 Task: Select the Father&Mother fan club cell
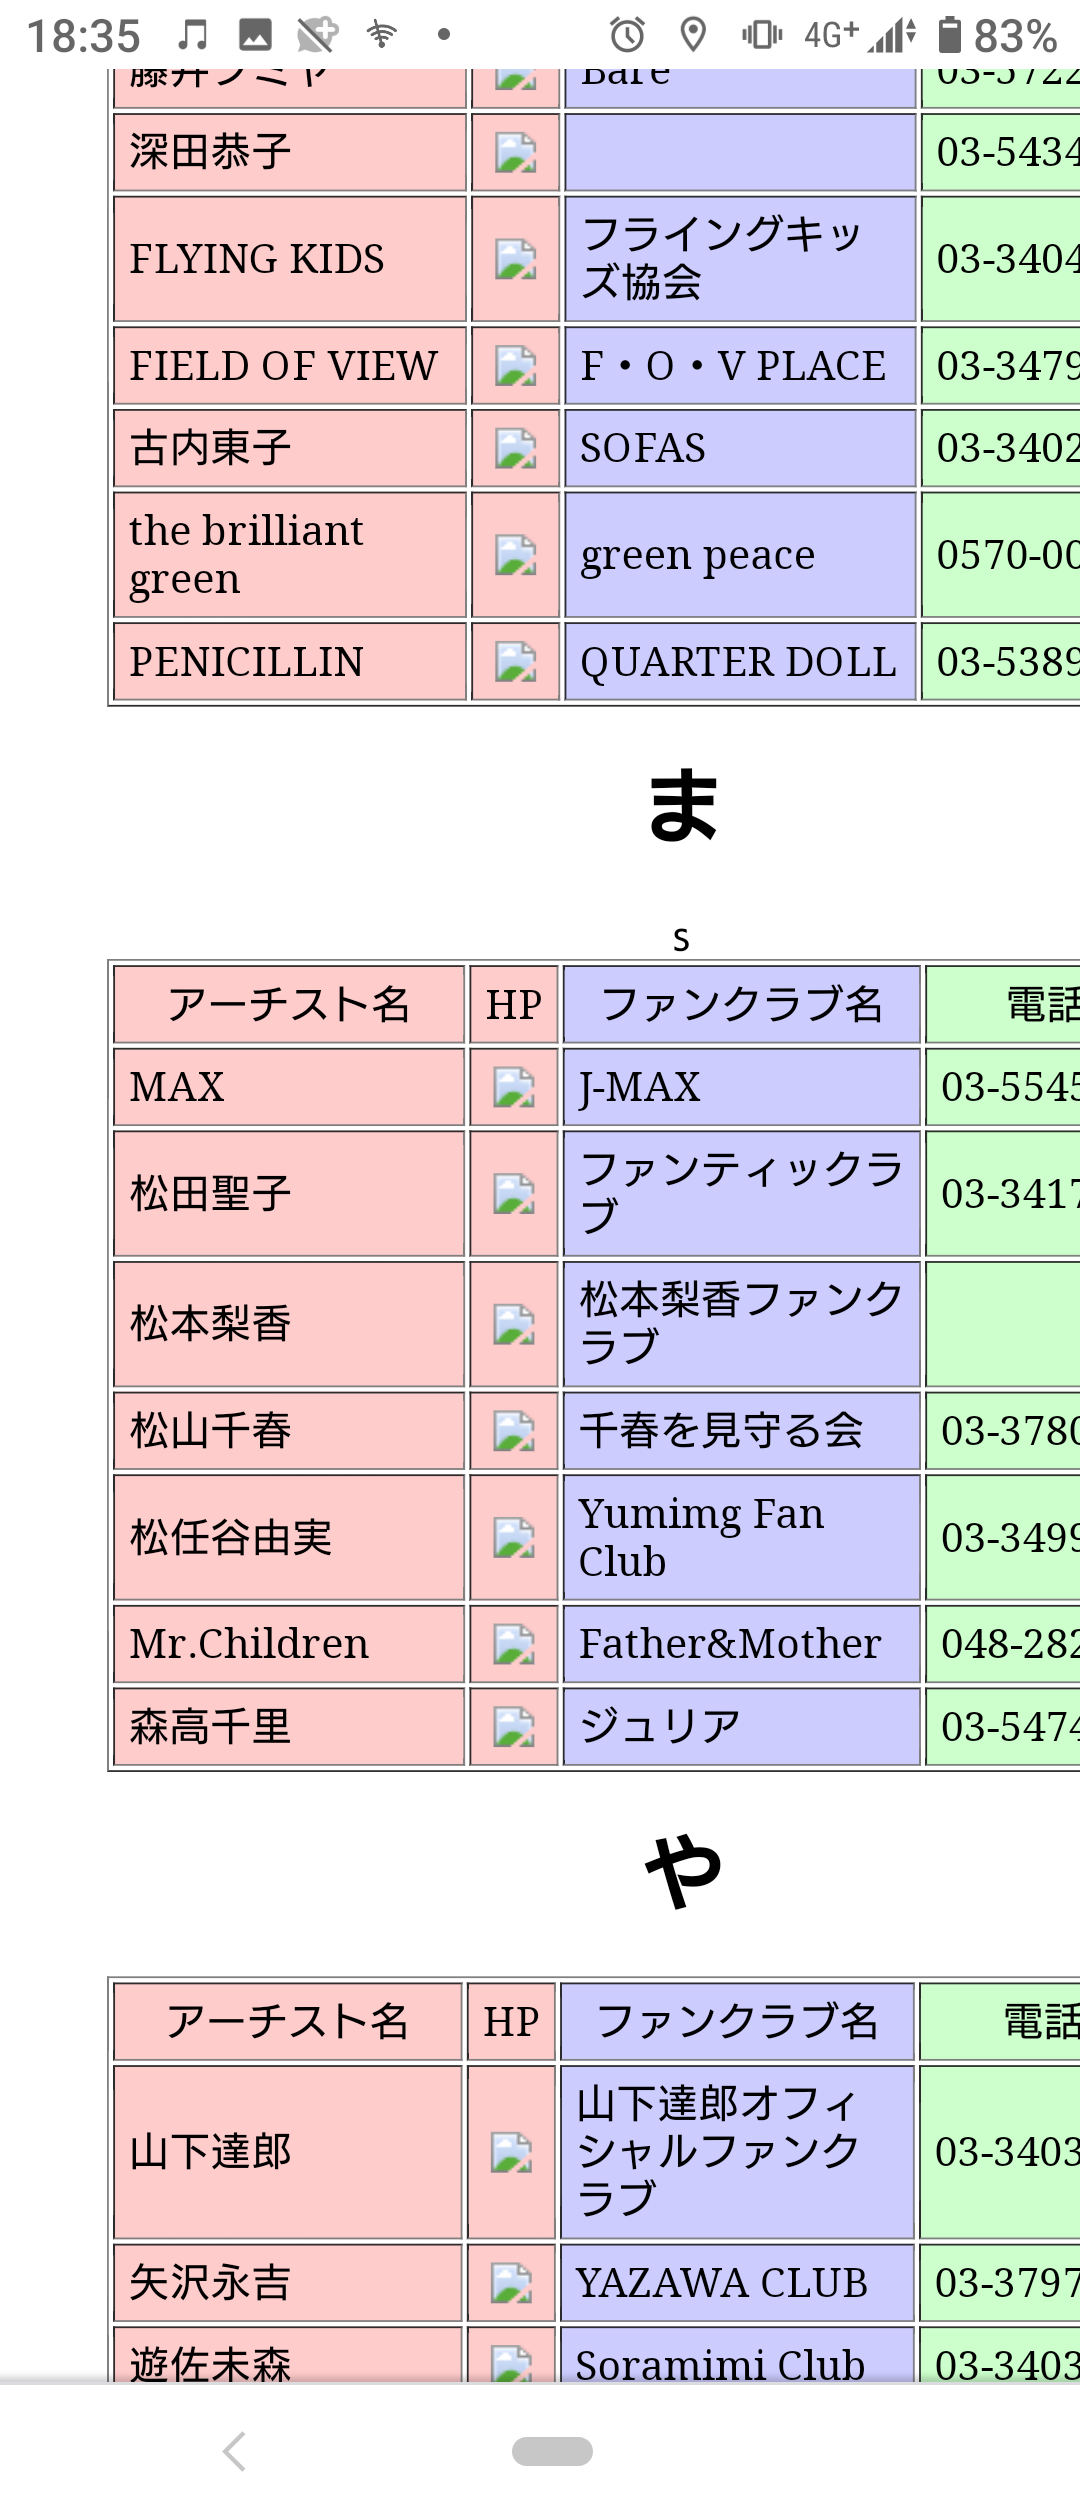[741, 1644]
